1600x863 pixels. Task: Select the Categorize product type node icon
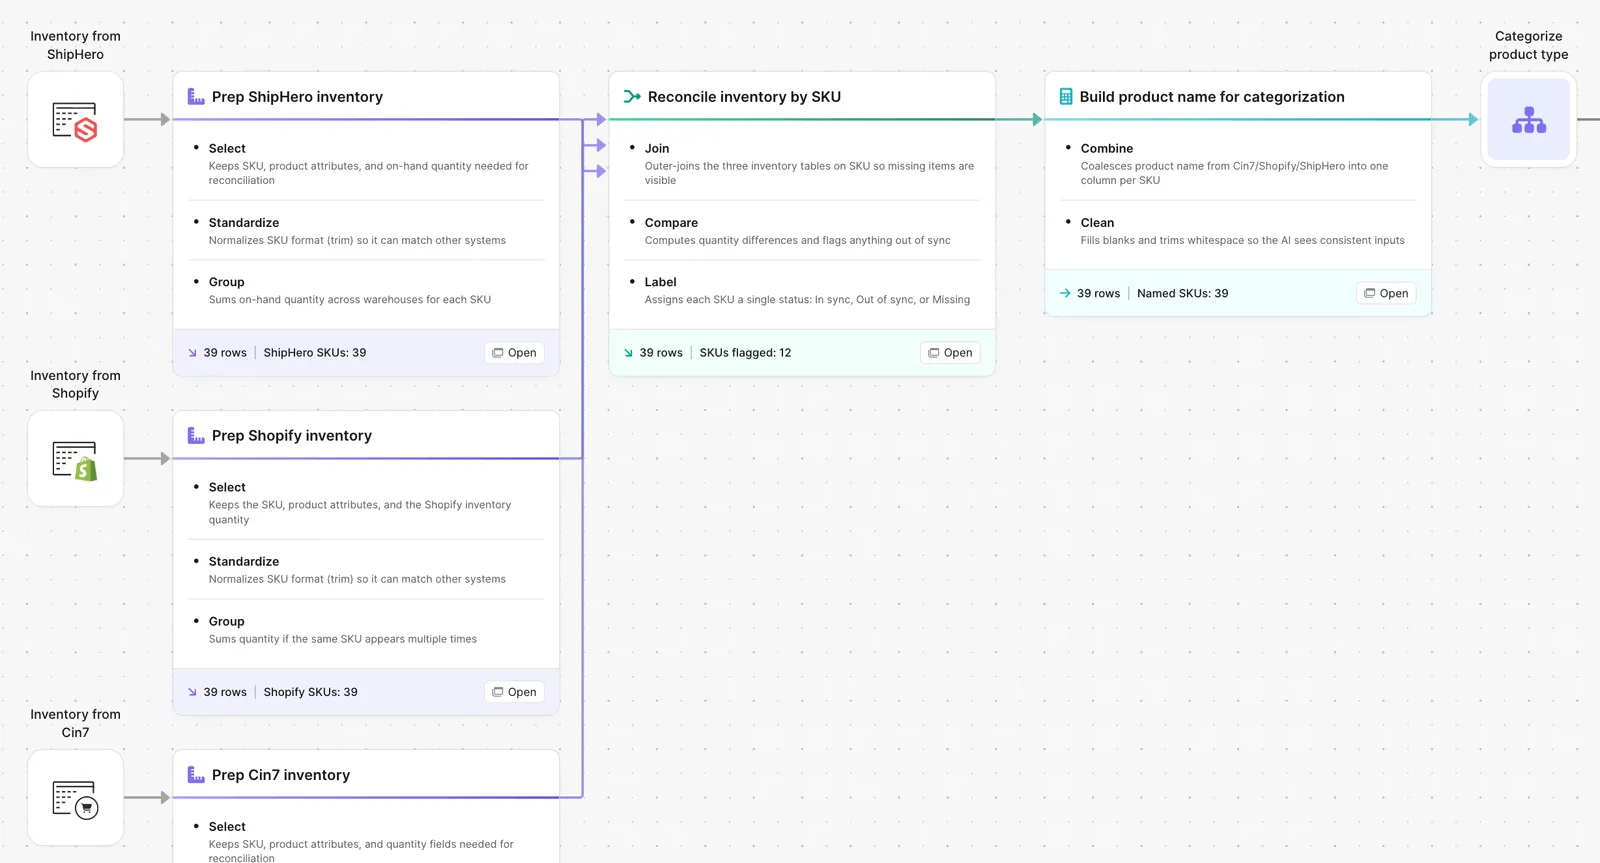pyautogui.click(x=1528, y=120)
